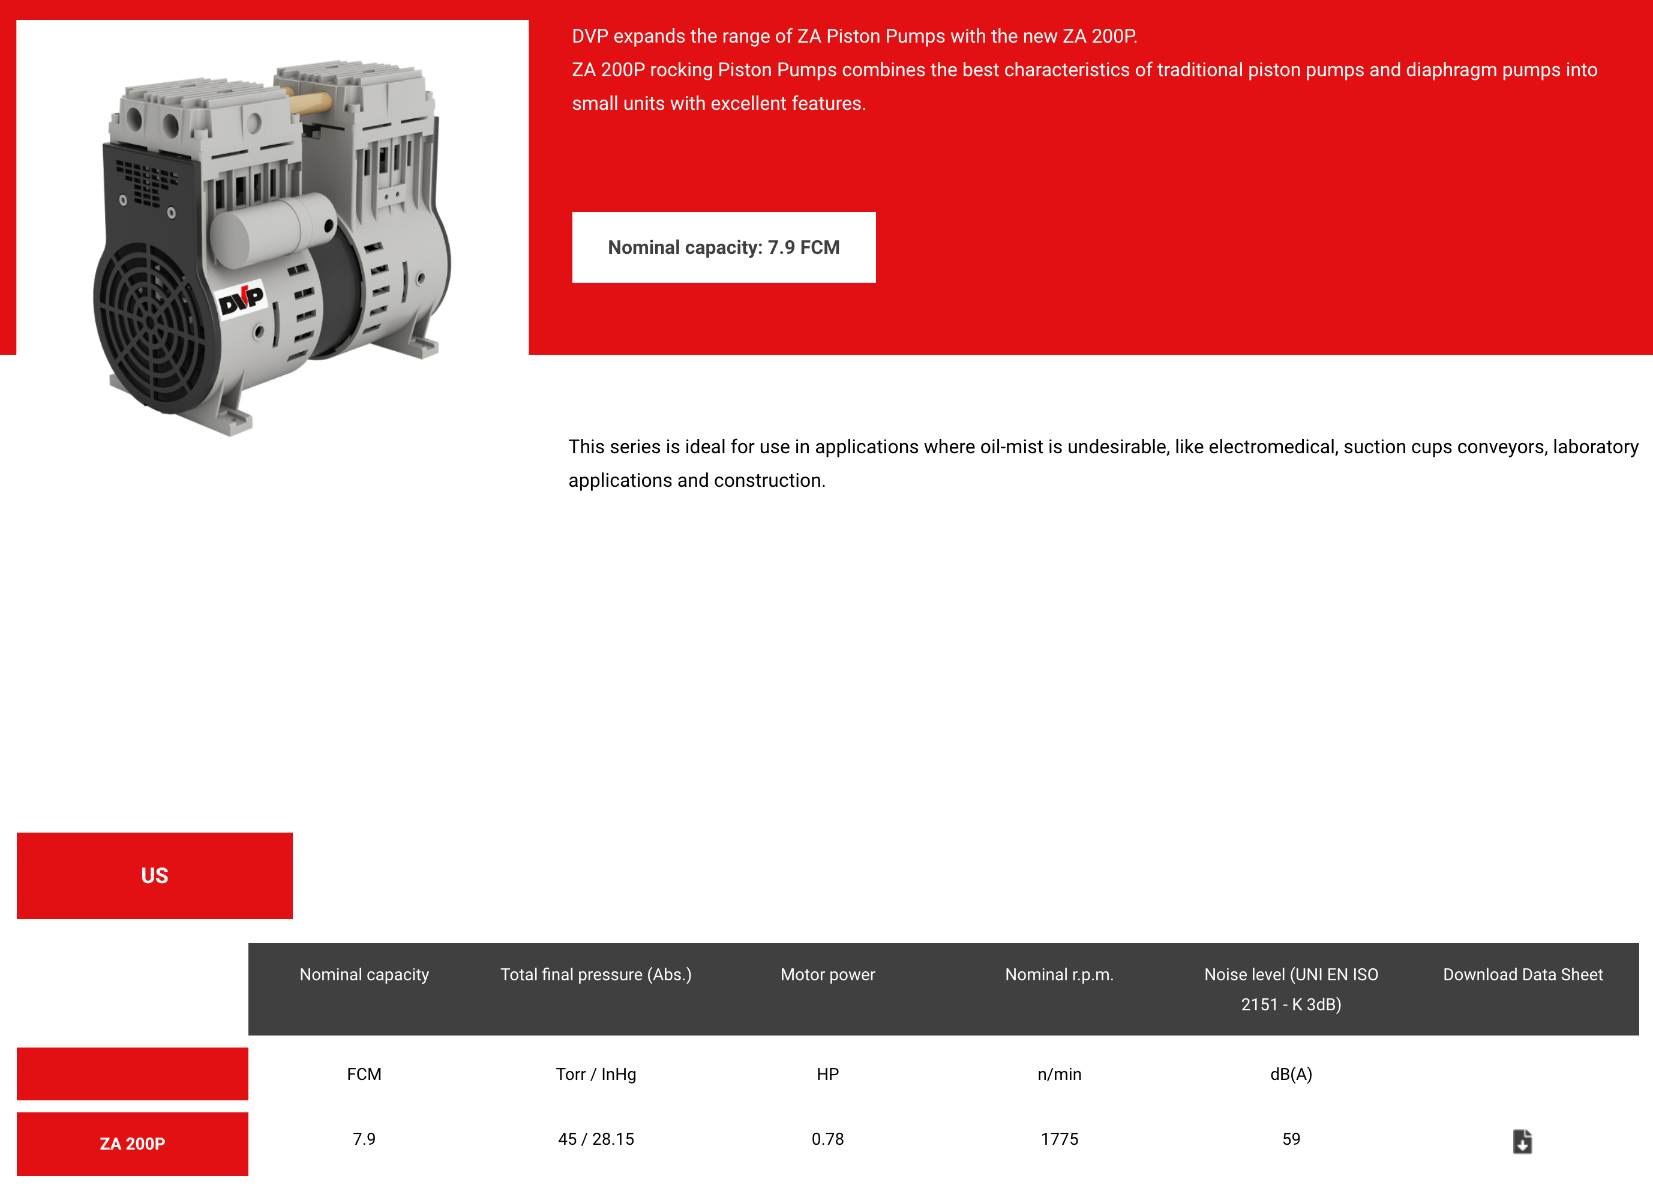Download the ZA 200P data sheet
This screenshot has width=1653, height=1200.
(1522, 1141)
